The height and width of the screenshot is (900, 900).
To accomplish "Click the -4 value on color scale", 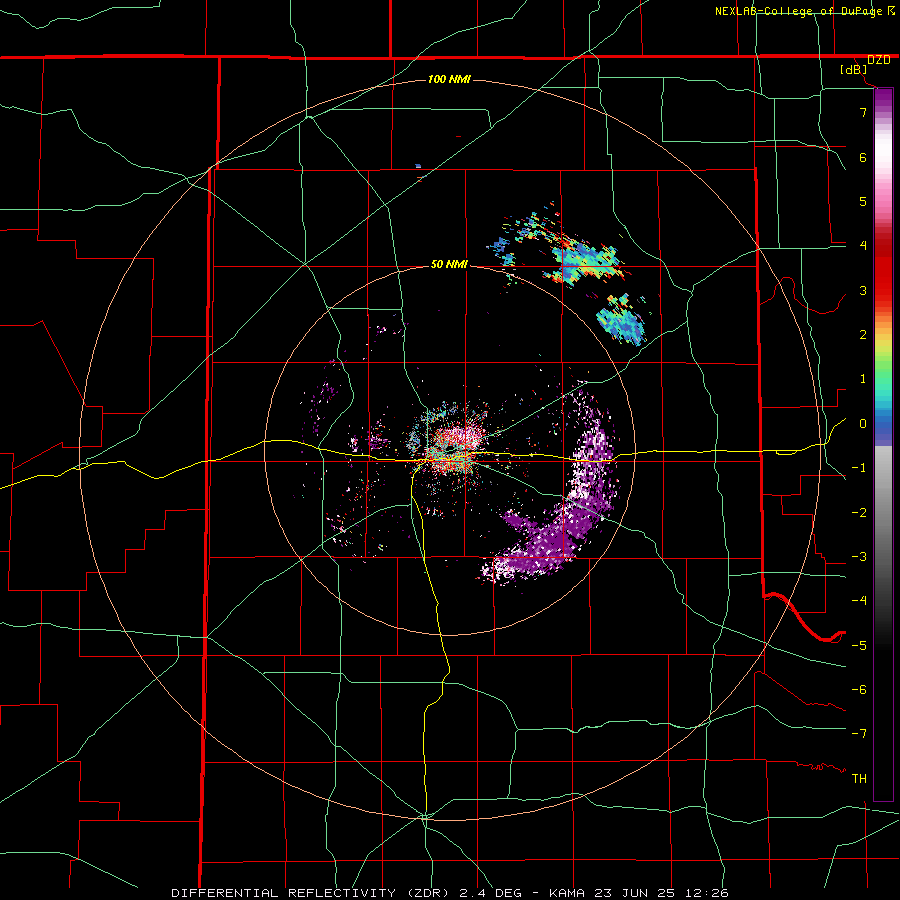I will click(859, 601).
